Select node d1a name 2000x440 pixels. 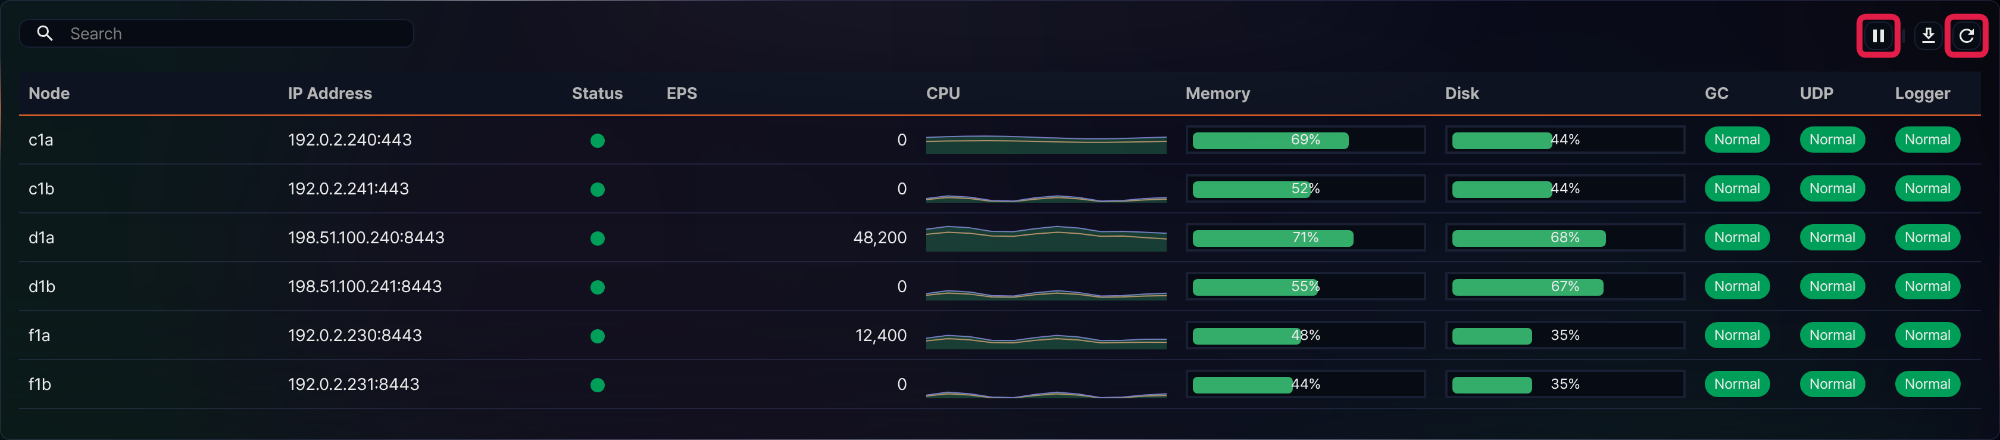(41, 238)
